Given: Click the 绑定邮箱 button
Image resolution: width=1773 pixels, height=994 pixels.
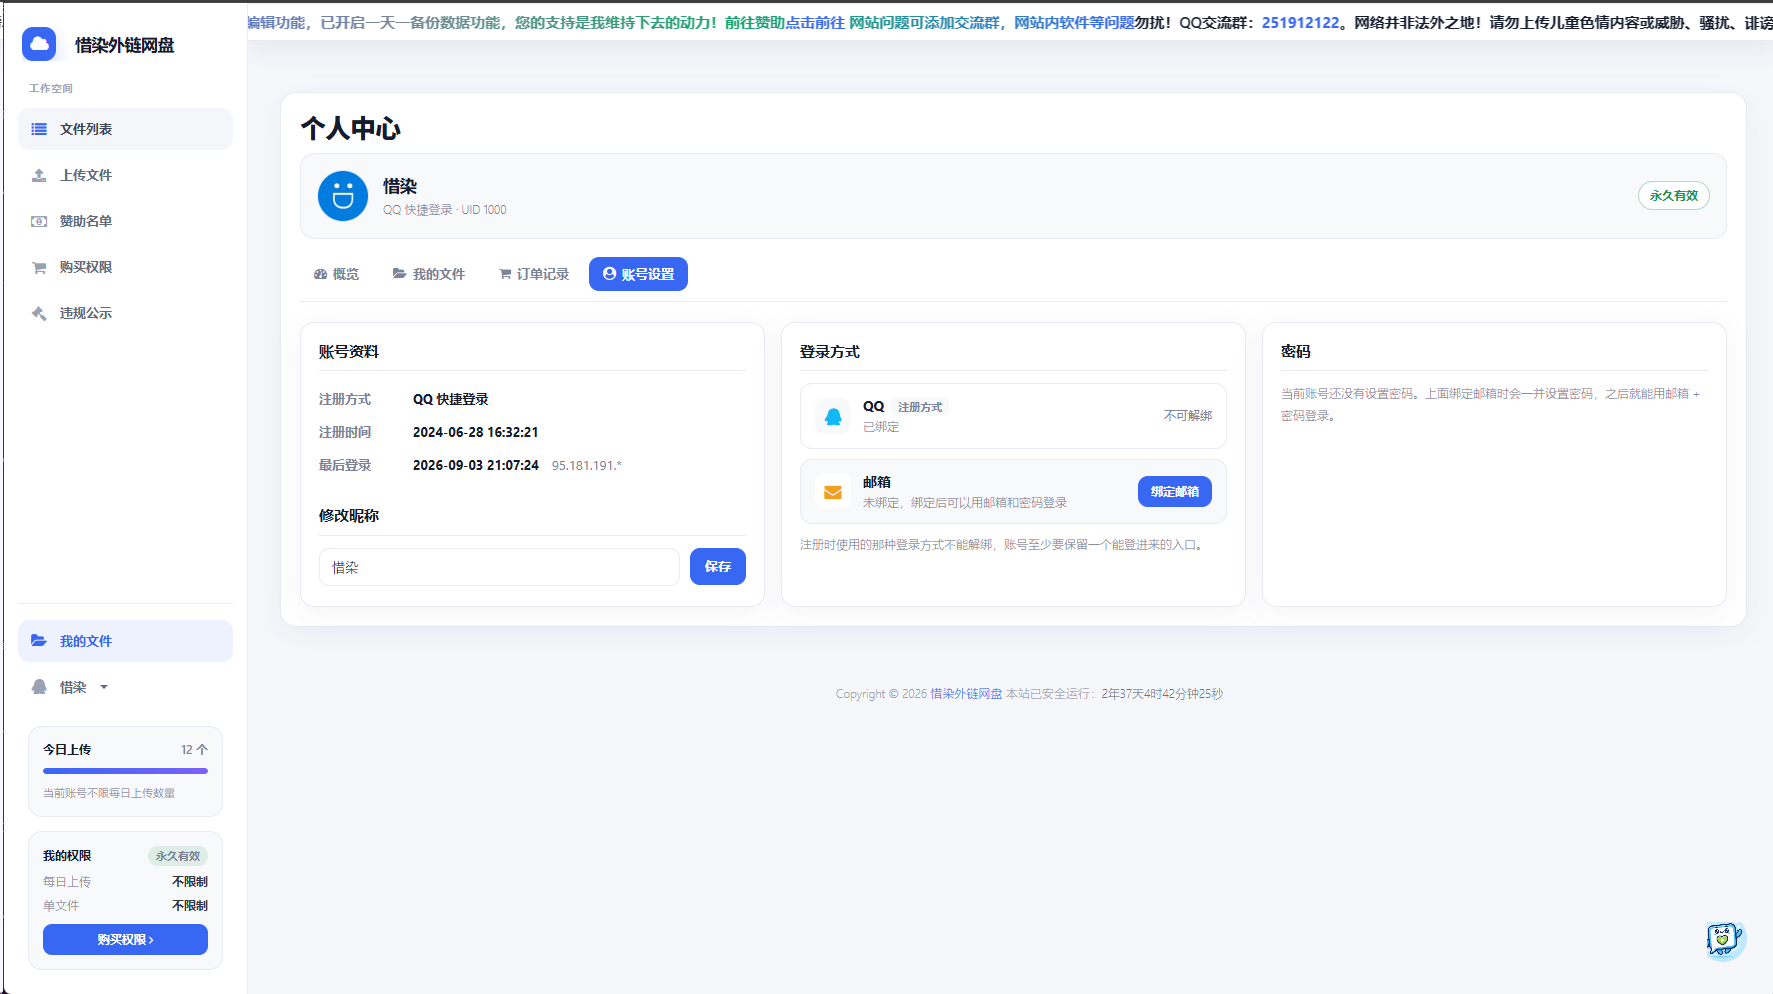Looking at the screenshot, I should click(x=1175, y=491).
